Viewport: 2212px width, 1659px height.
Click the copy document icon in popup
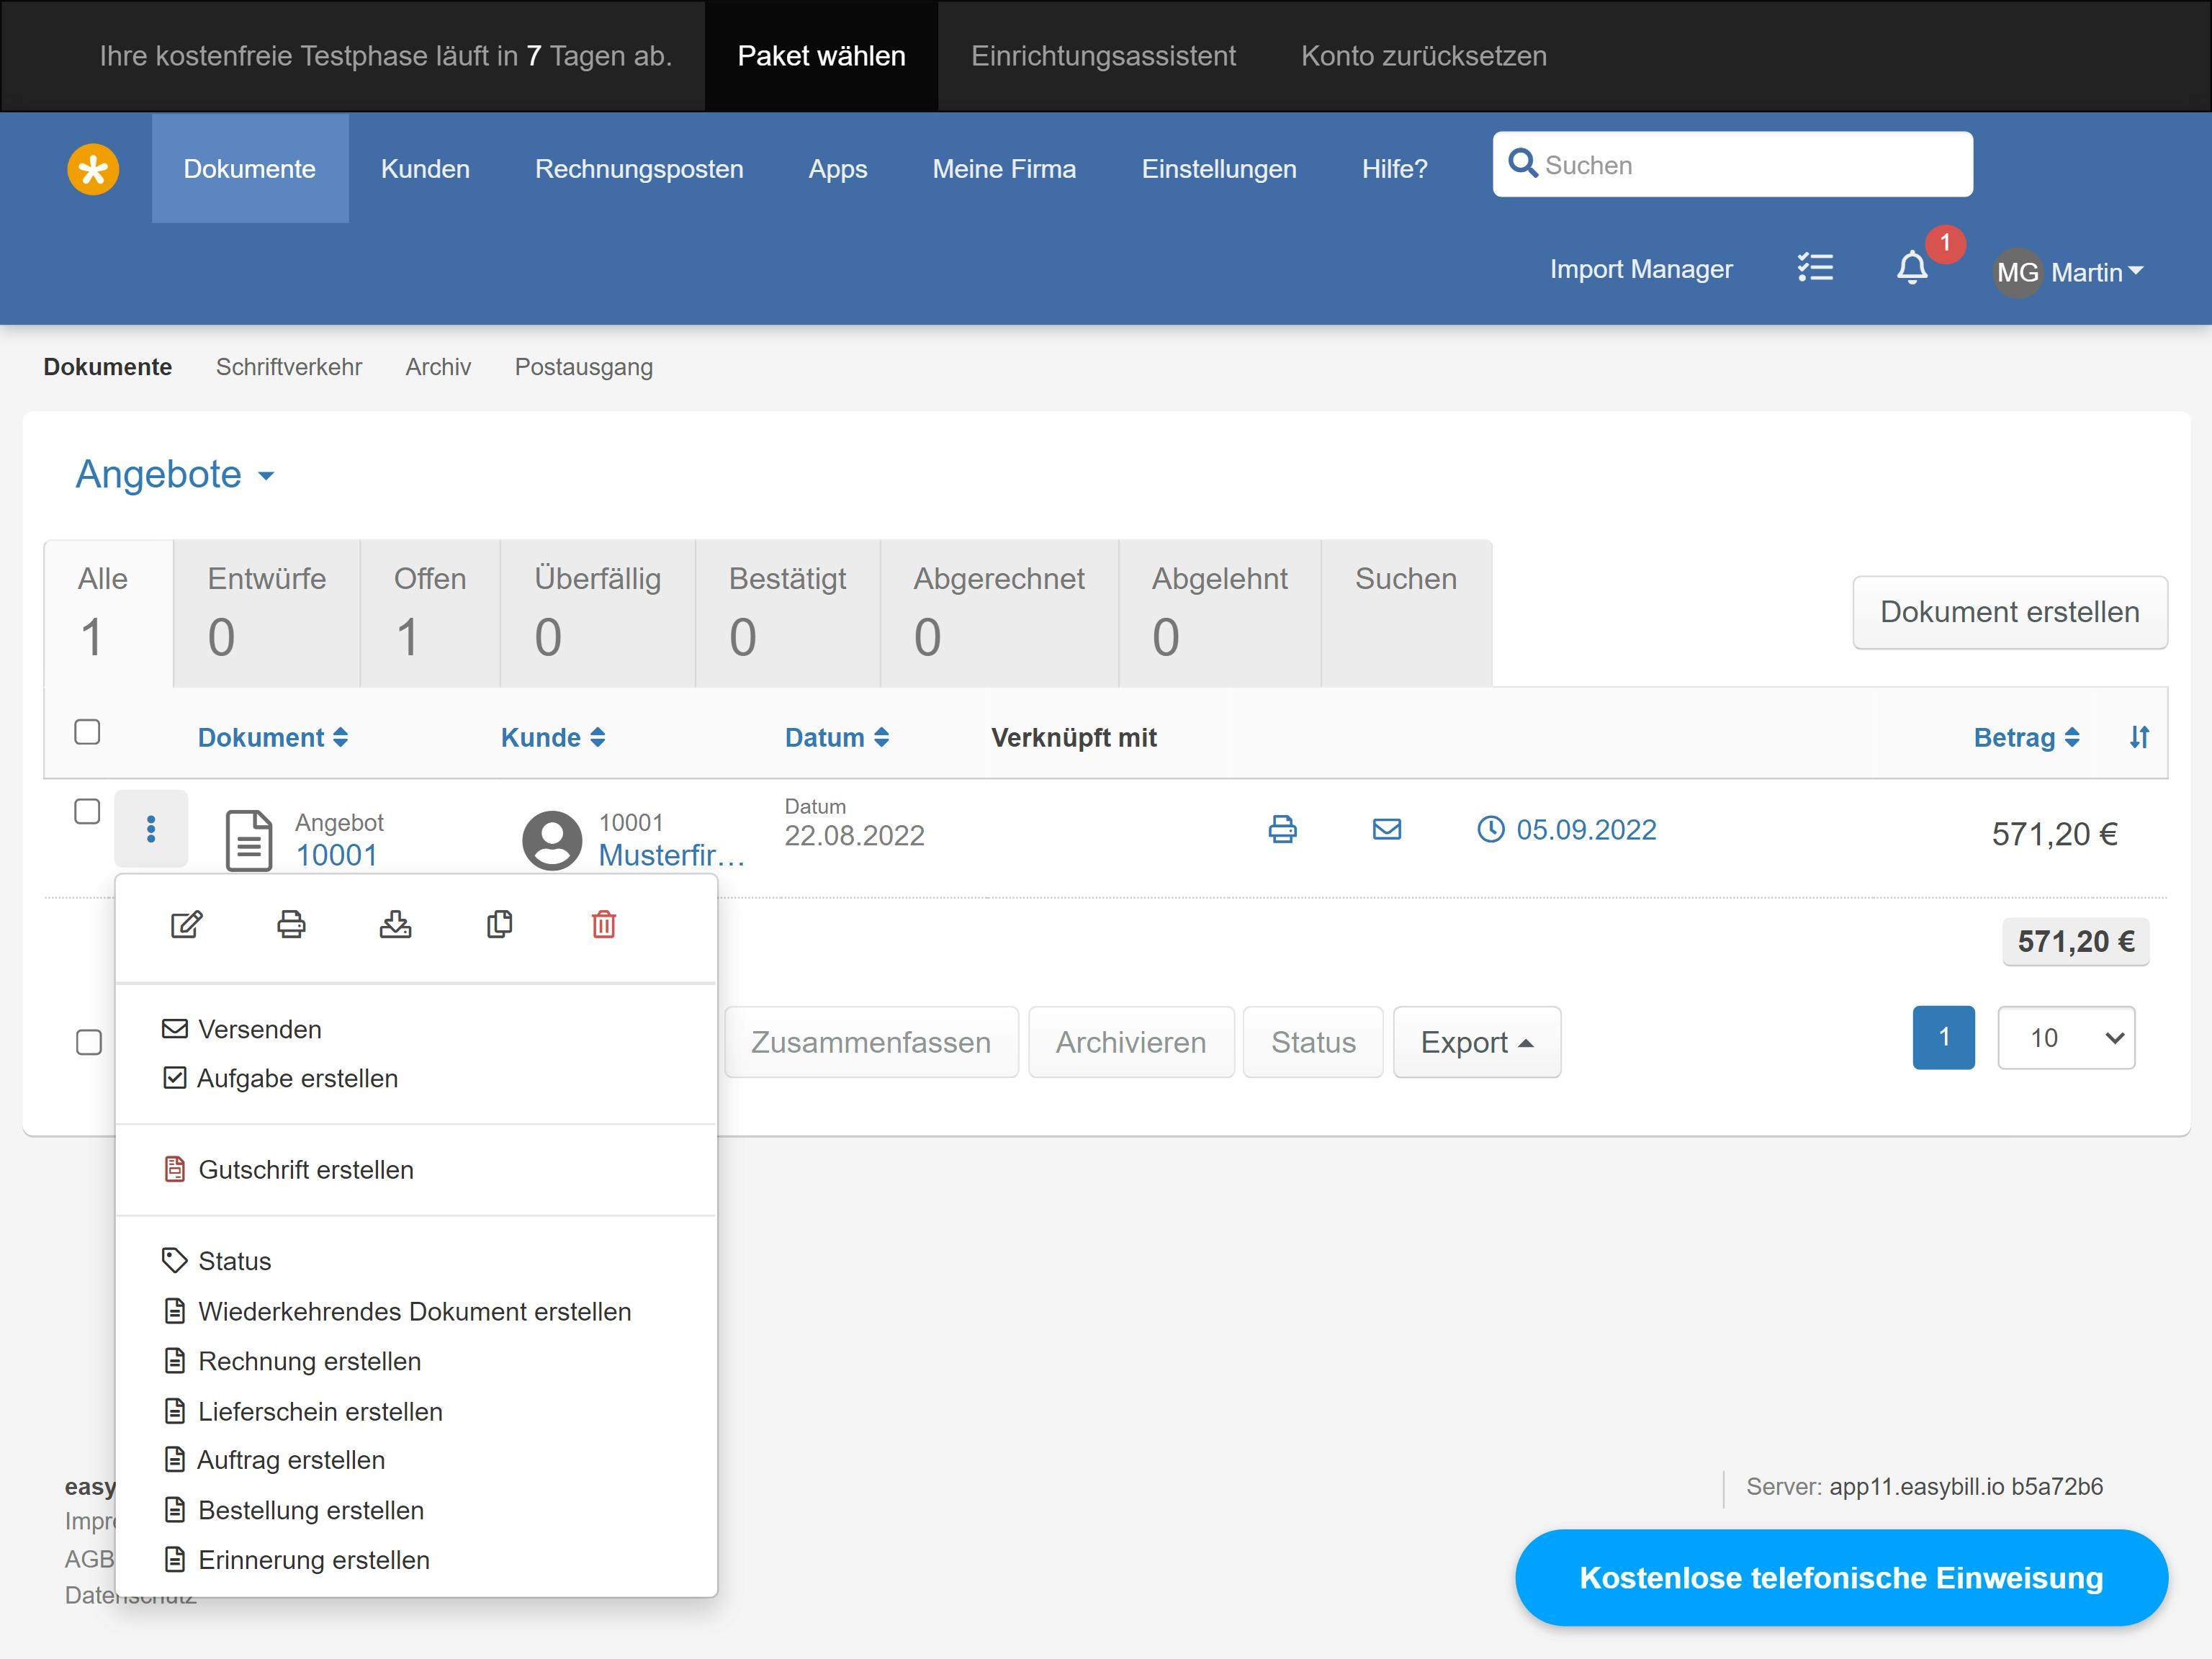pyautogui.click(x=500, y=924)
